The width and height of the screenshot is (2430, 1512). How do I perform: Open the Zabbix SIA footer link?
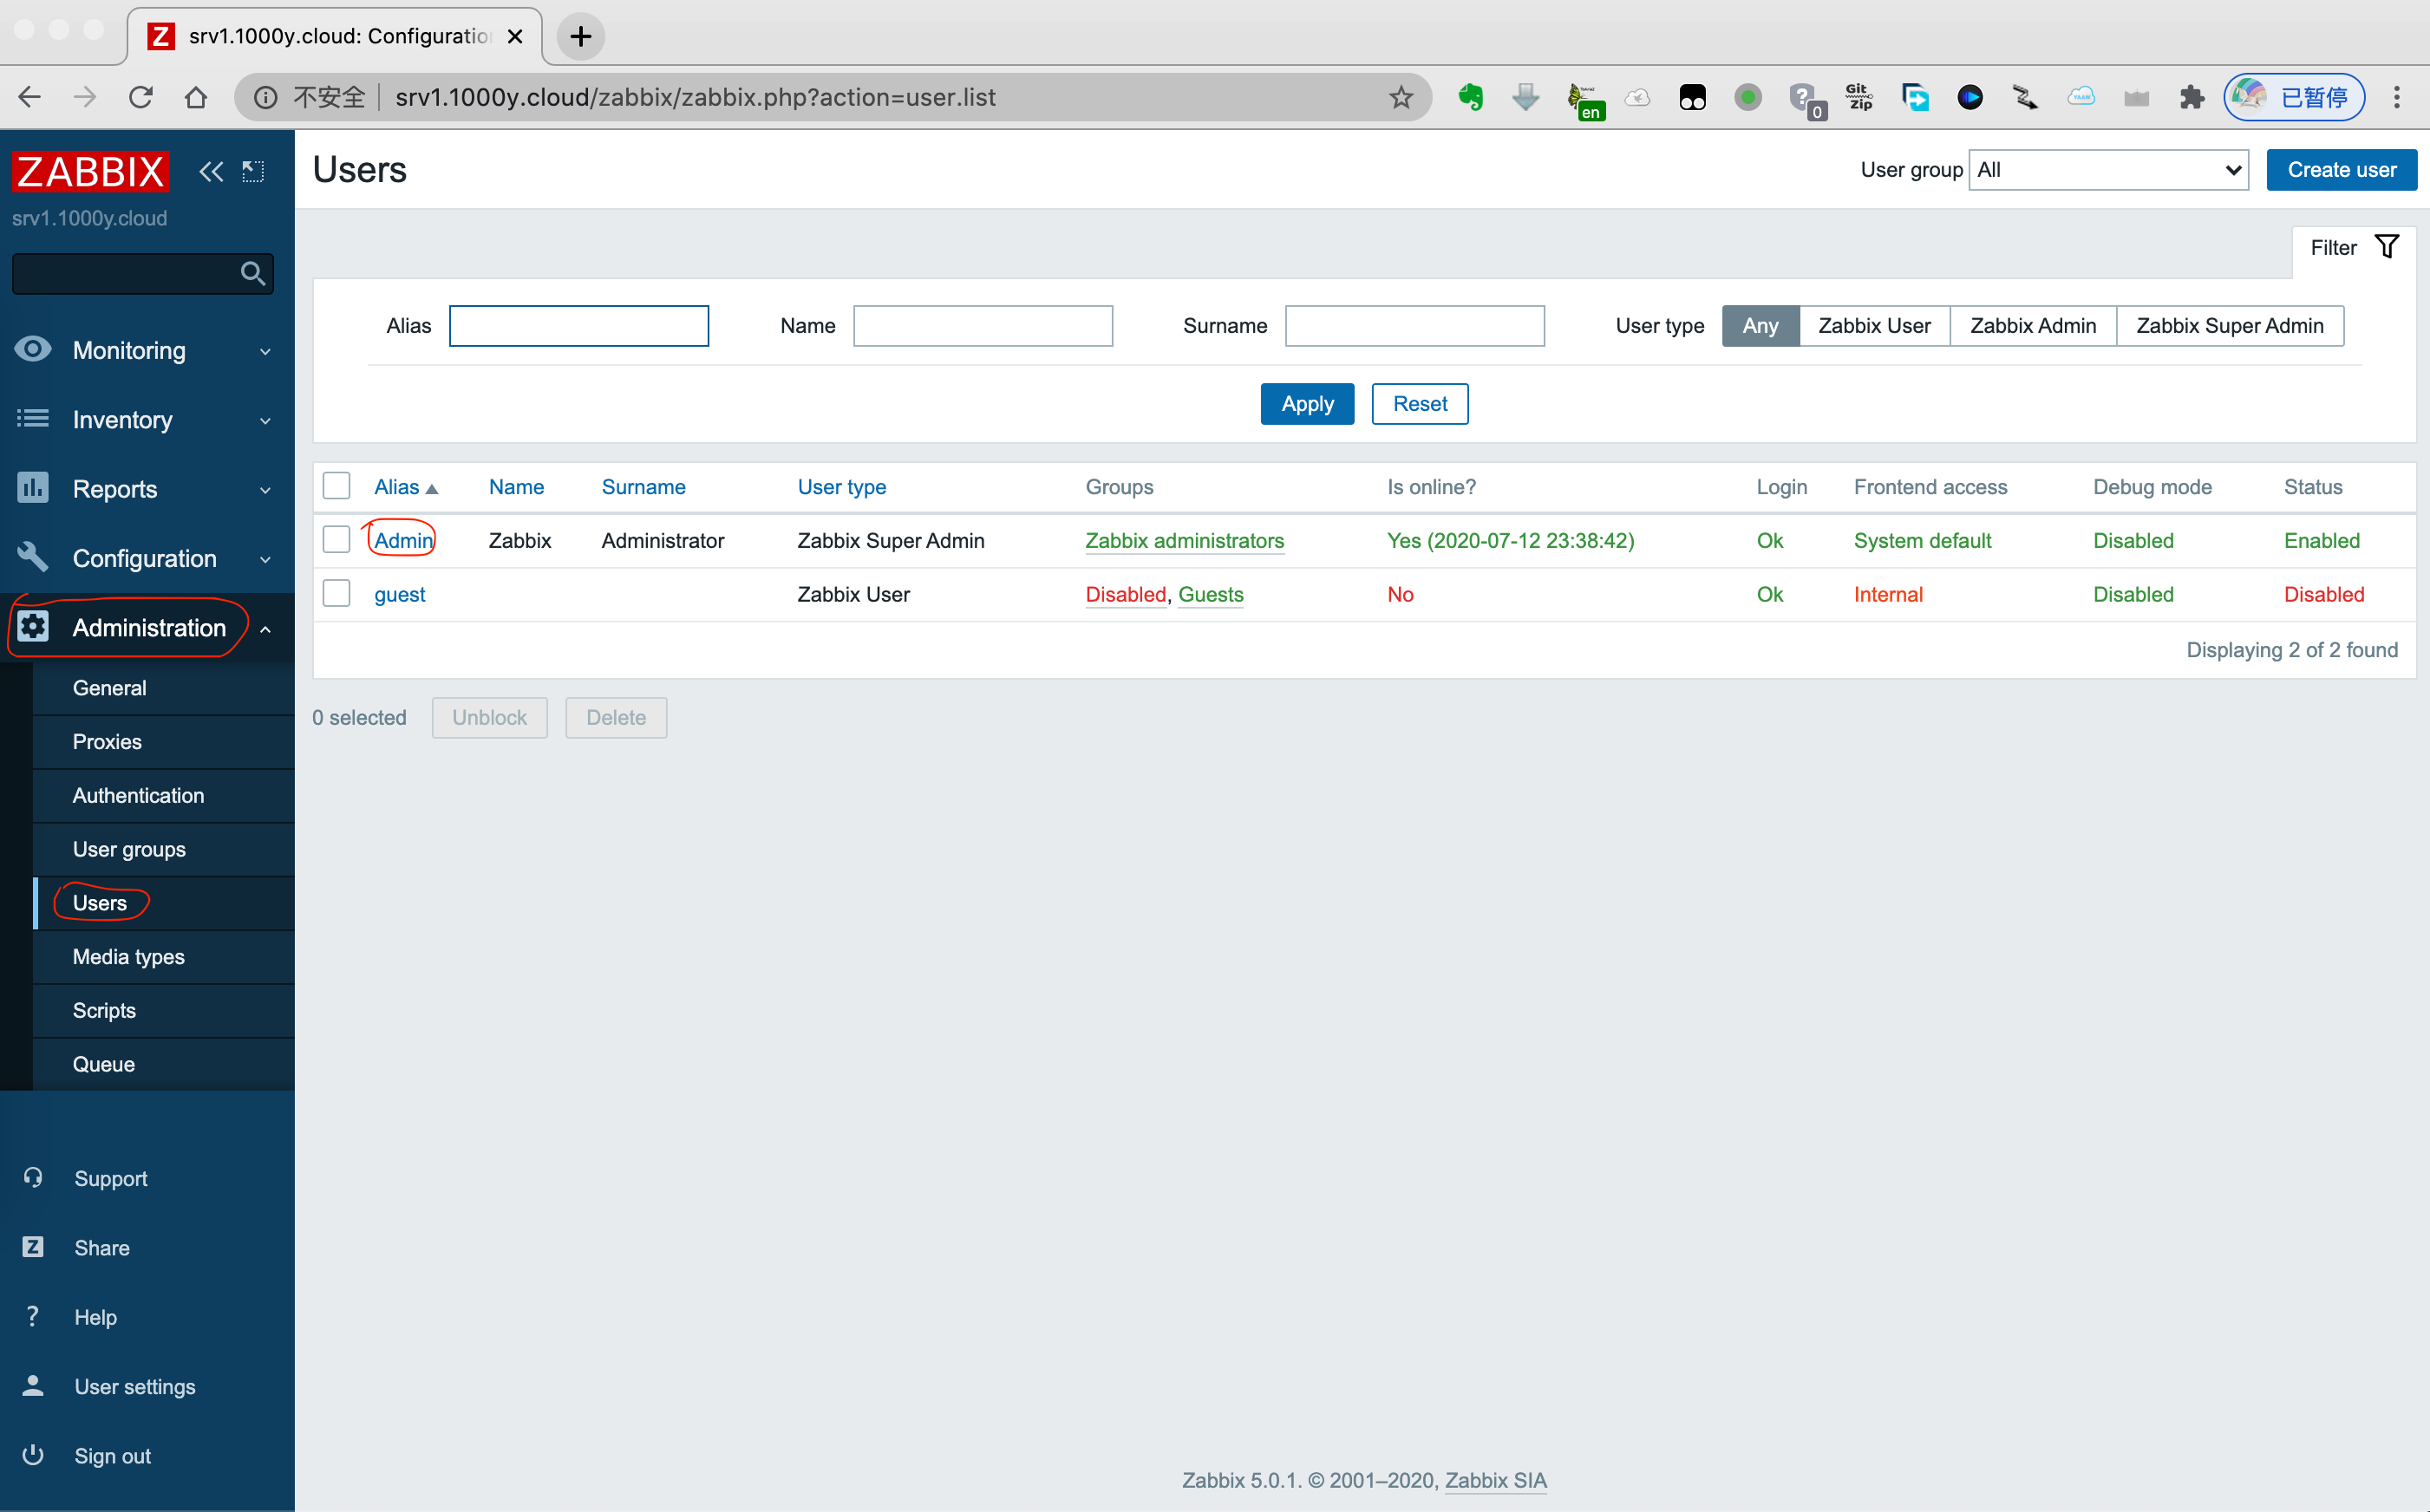click(1495, 1481)
